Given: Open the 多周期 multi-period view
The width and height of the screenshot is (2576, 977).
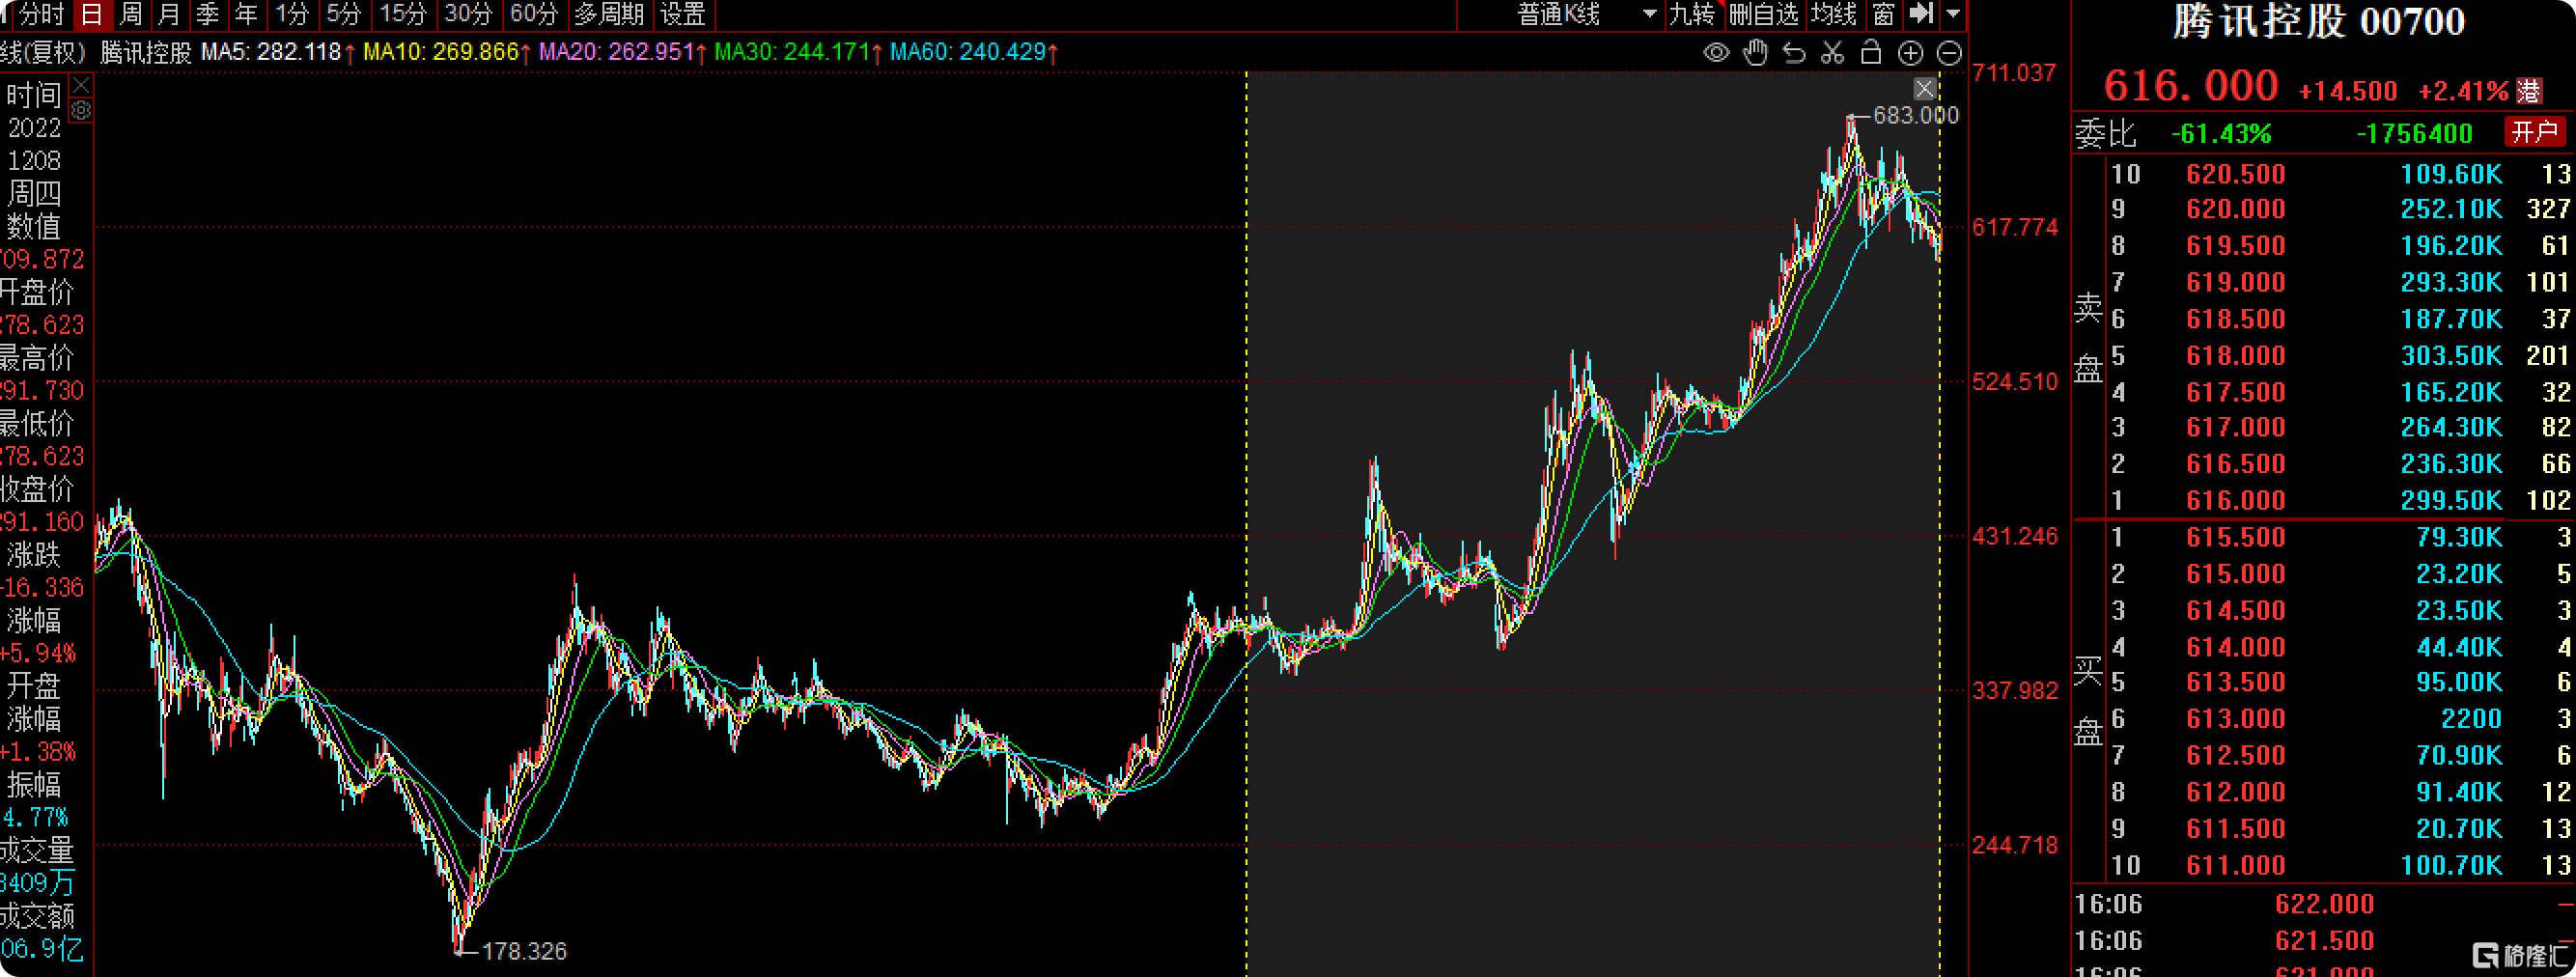Looking at the screenshot, I should tap(608, 14).
